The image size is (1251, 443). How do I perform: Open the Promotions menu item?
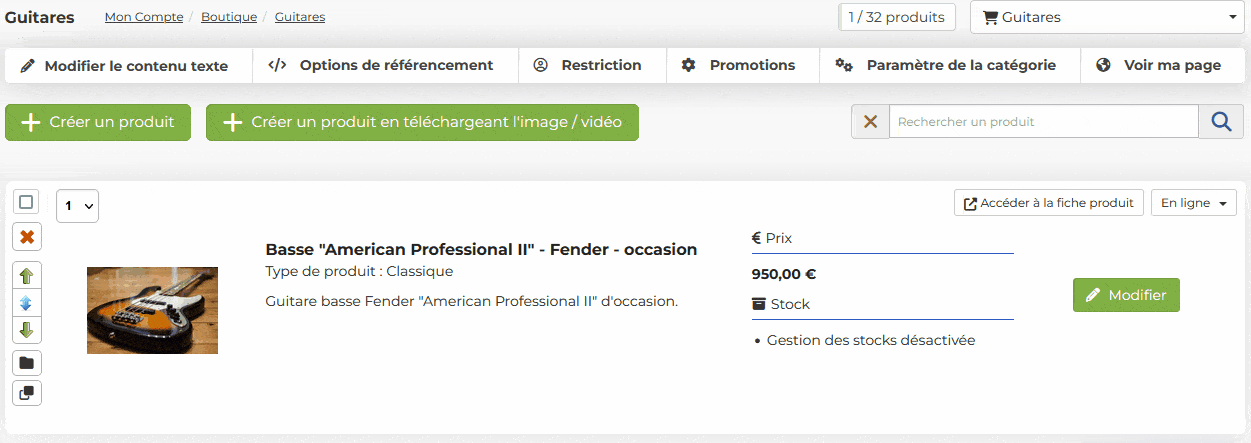(x=739, y=65)
